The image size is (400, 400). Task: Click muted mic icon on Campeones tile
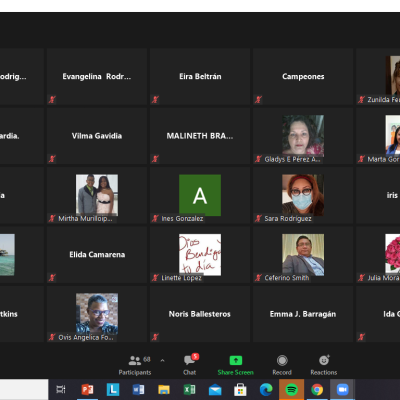(258, 99)
